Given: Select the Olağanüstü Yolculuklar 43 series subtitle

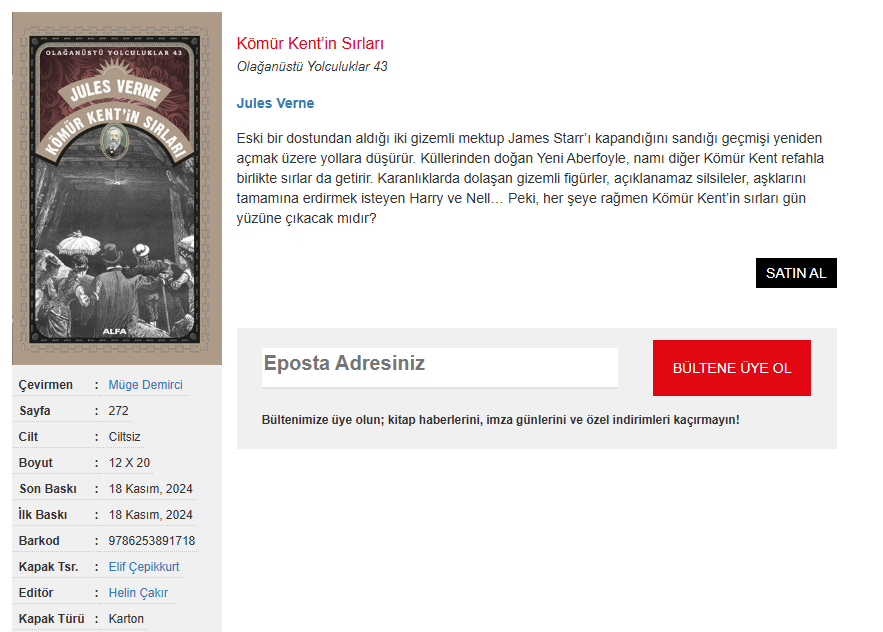Looking at the screenshot, I should point(312,66).
